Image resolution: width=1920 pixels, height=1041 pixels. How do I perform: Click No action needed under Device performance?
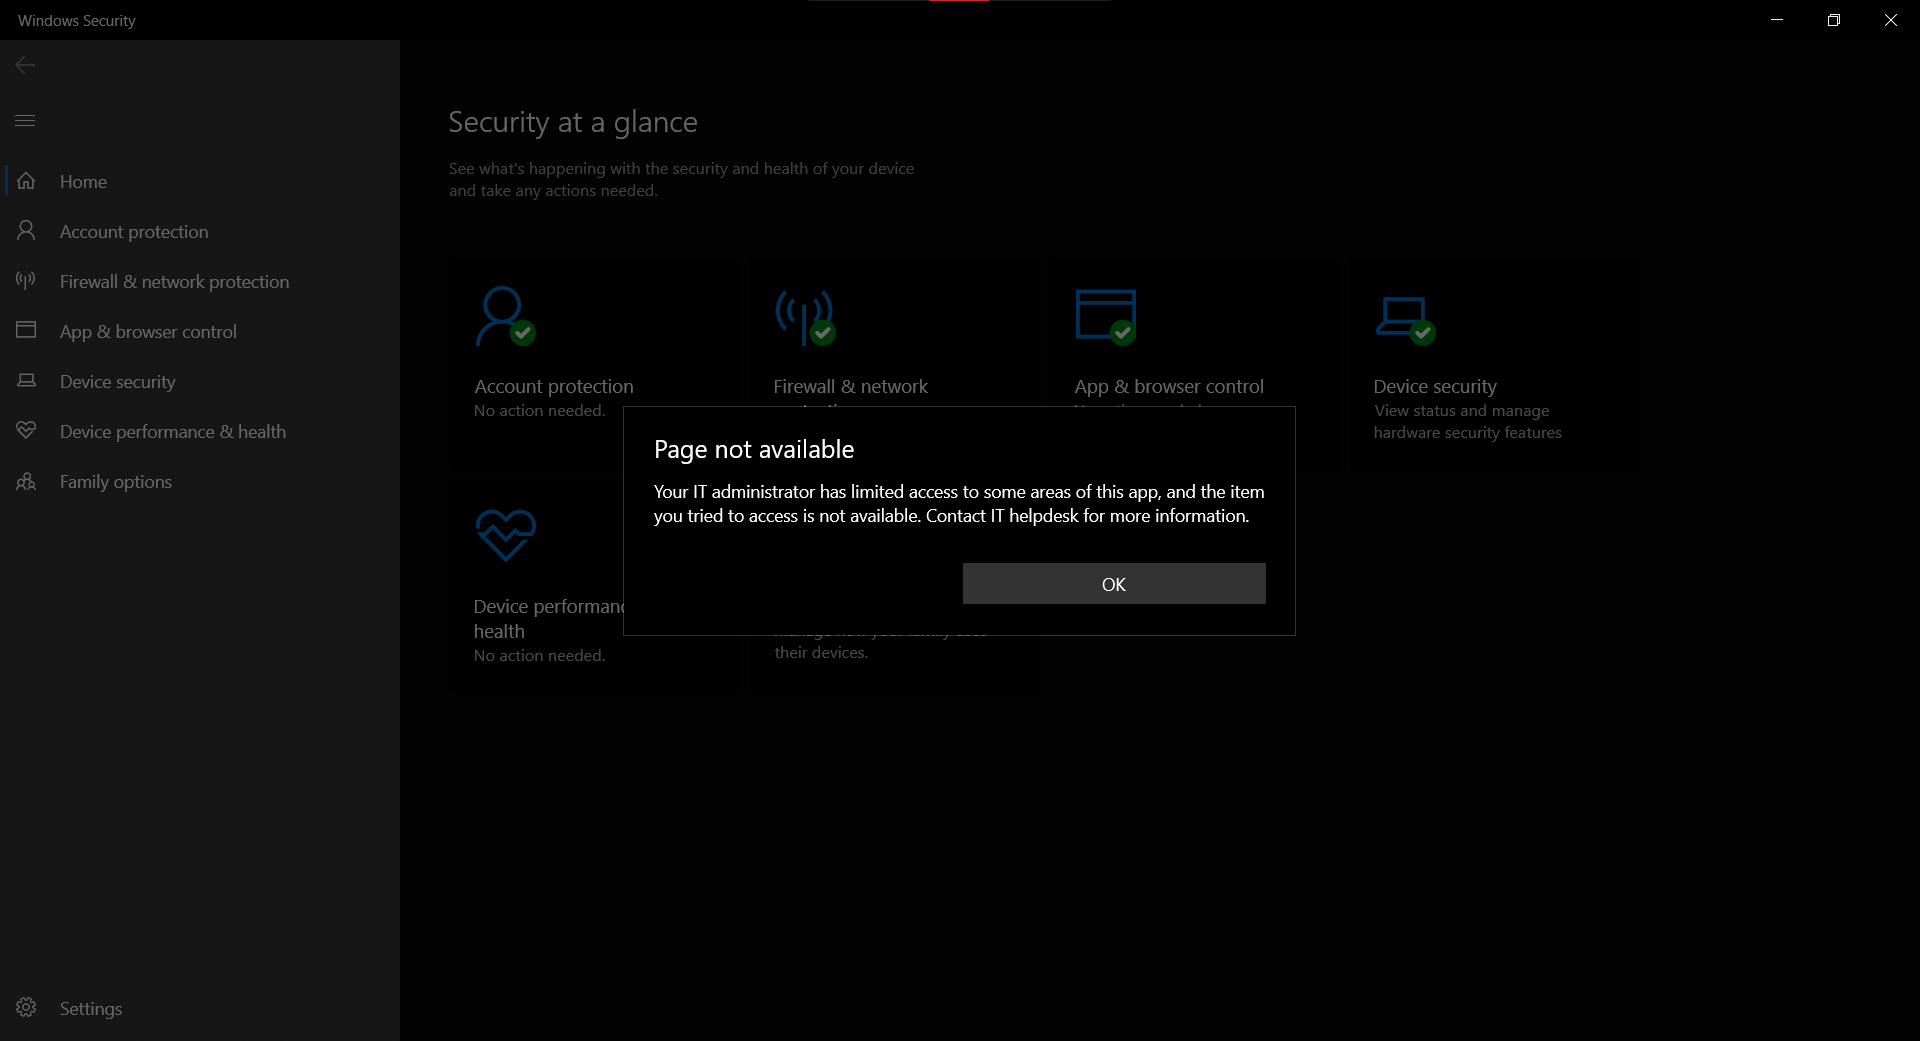click(x=539, y=656)
